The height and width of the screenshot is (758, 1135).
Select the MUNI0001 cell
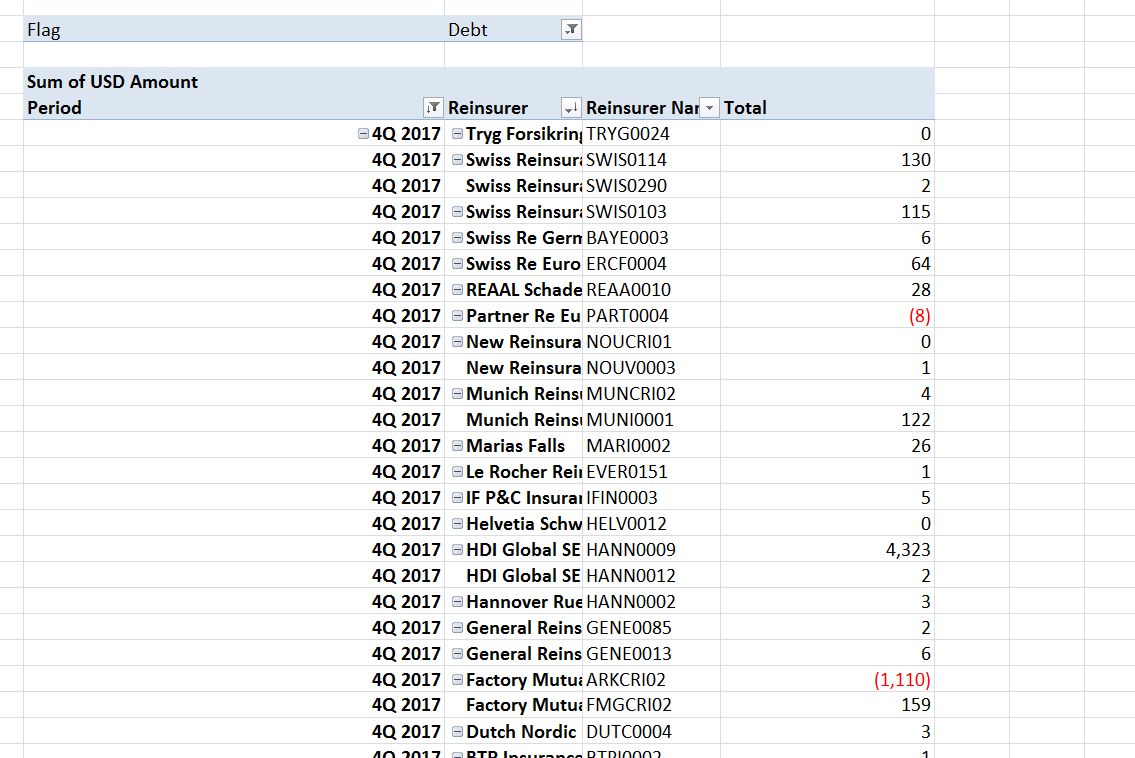[651, 420]
